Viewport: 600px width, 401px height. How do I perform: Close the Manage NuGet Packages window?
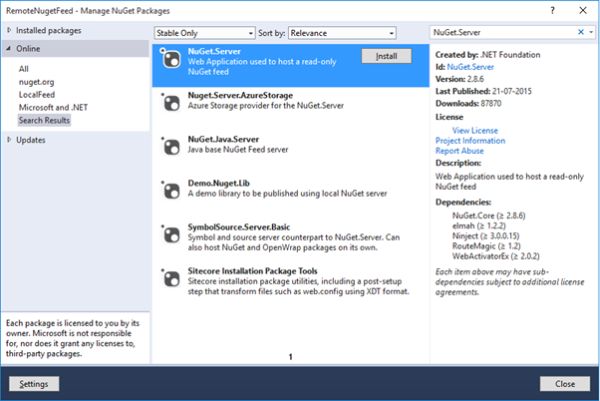click(583, 10)
